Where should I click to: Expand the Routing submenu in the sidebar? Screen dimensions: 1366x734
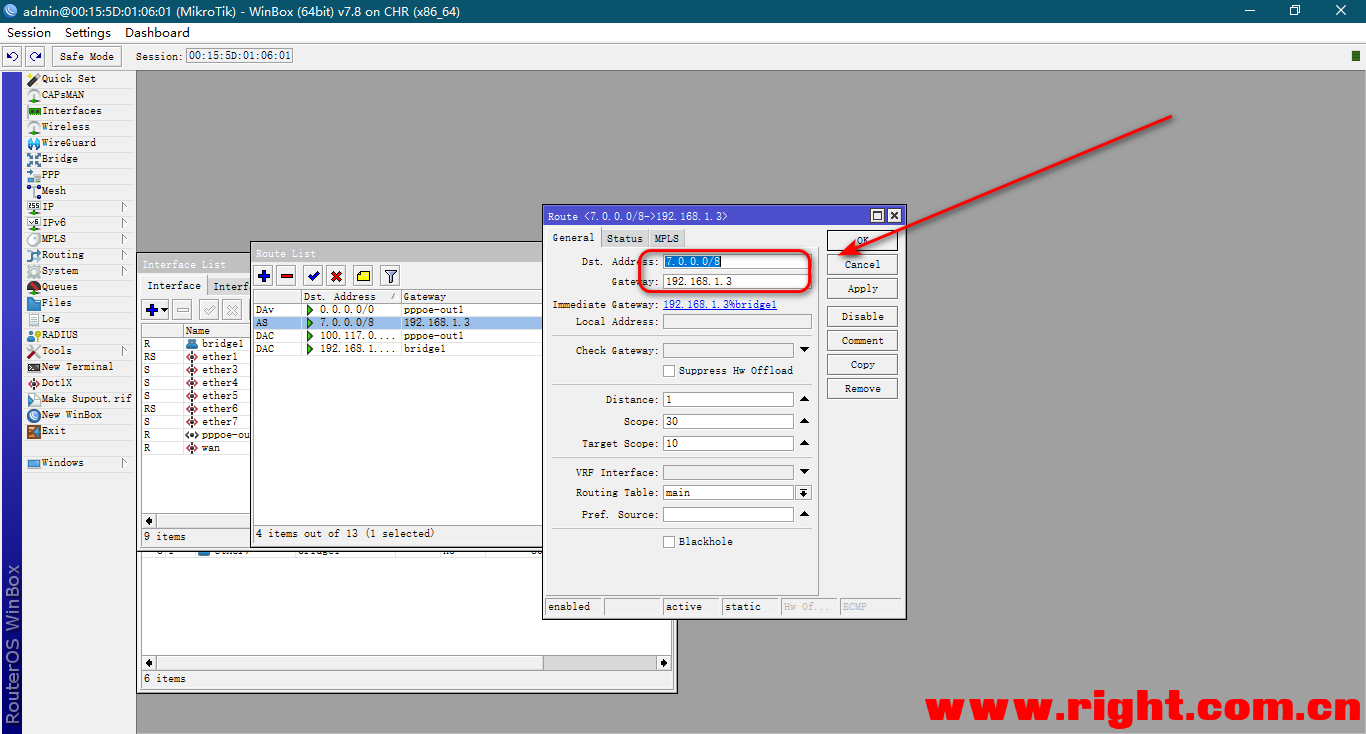(124, 255)
